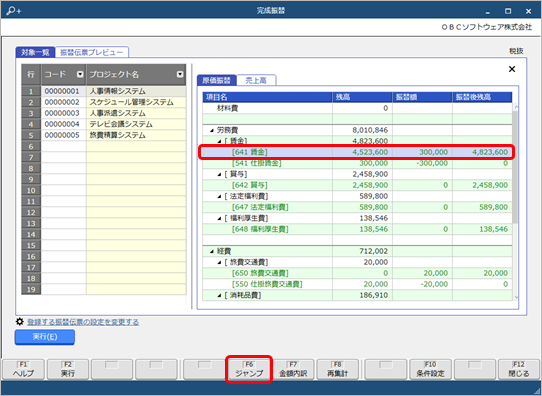Viewport: 542px width, 396px height.
Task: Collapse the [法定福利費] group node
Action: point(219,197)
